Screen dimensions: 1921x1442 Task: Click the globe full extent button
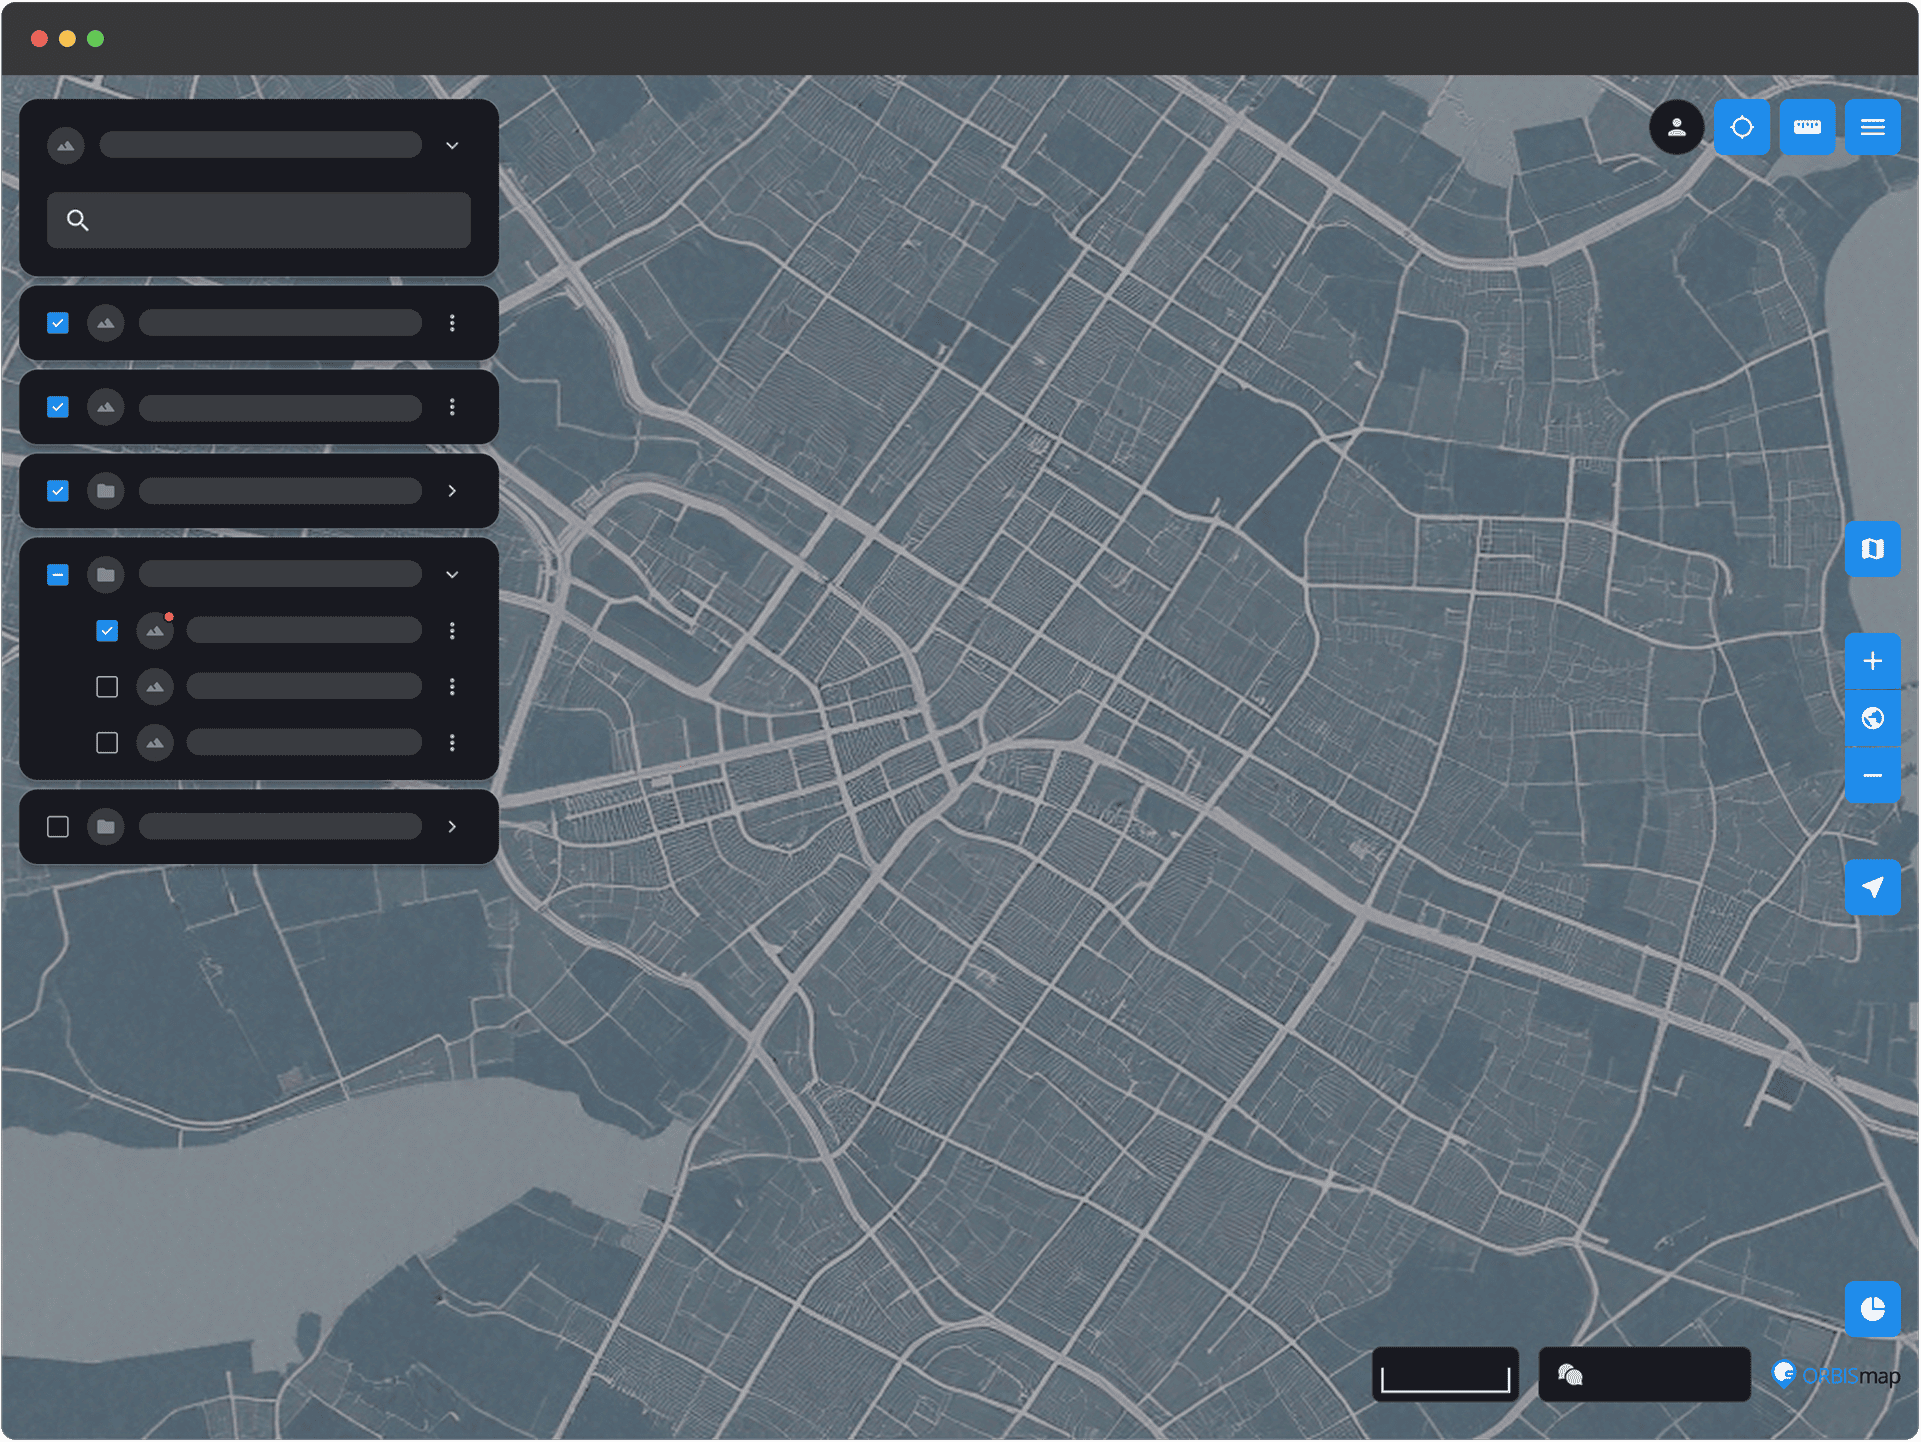(x=1872, y=718)
